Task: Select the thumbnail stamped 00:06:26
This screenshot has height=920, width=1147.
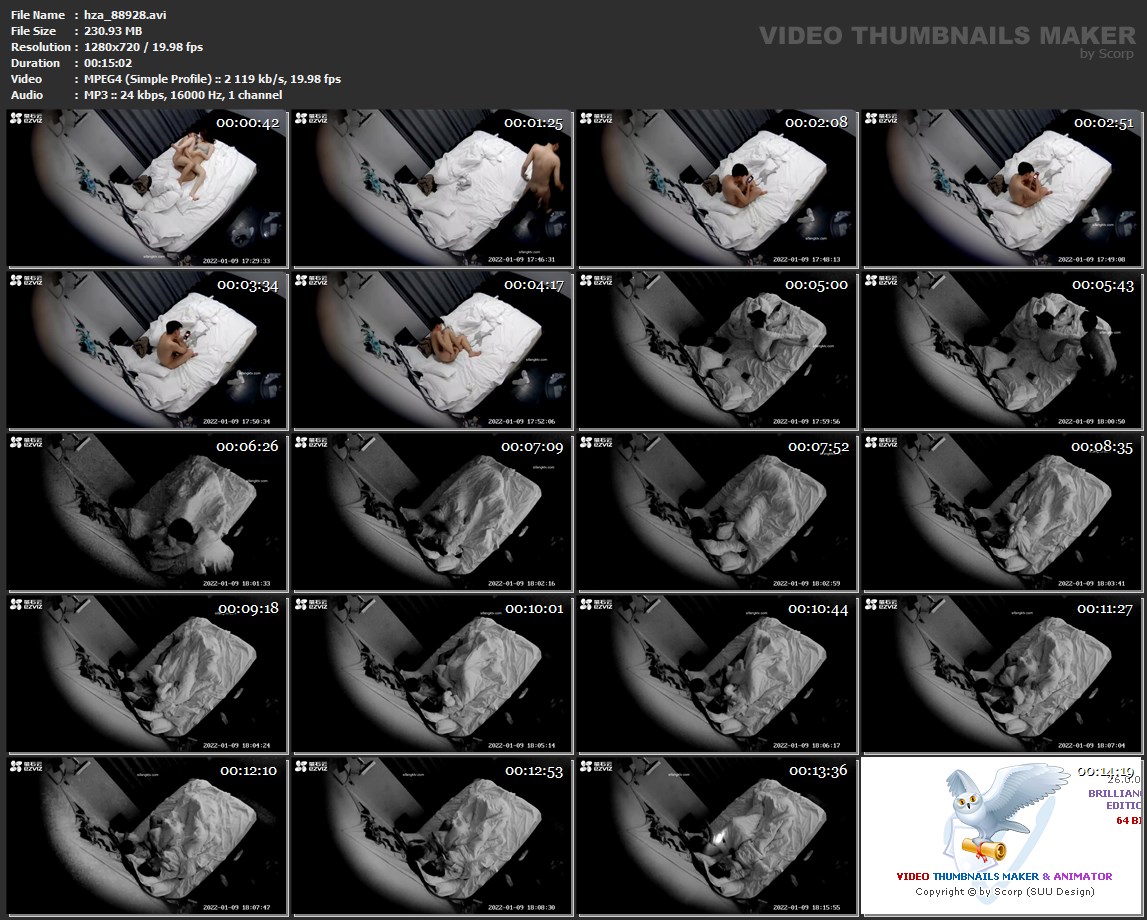Action: [147, 513]
